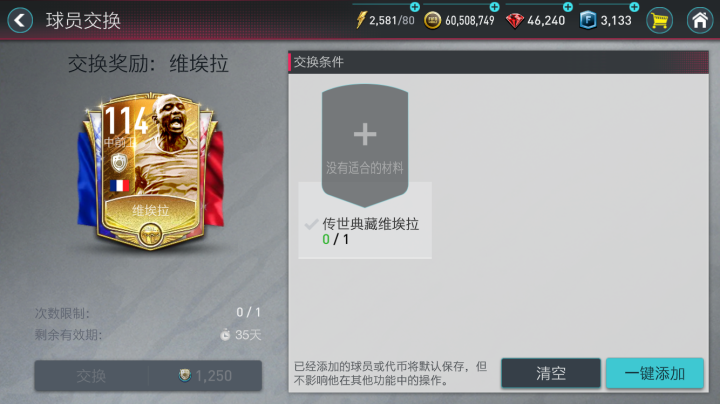720x404 pixels.
Task: Go back using the arrow icon
Action: 20,20
